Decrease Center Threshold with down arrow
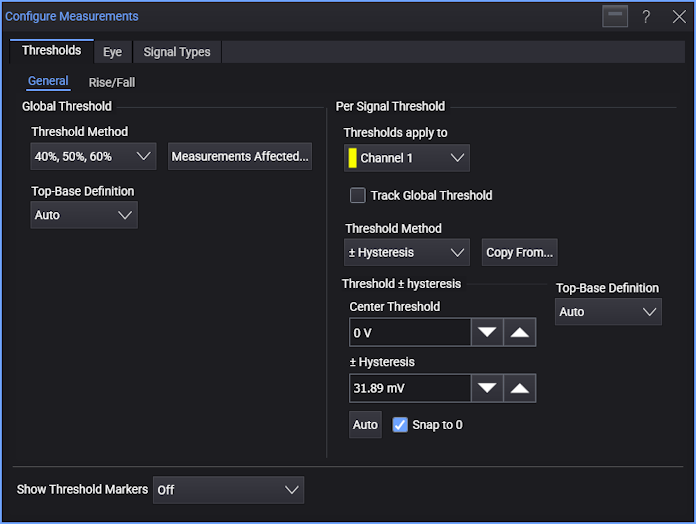The height and width of the screenshot is (524, 696). tap(487, 332)
